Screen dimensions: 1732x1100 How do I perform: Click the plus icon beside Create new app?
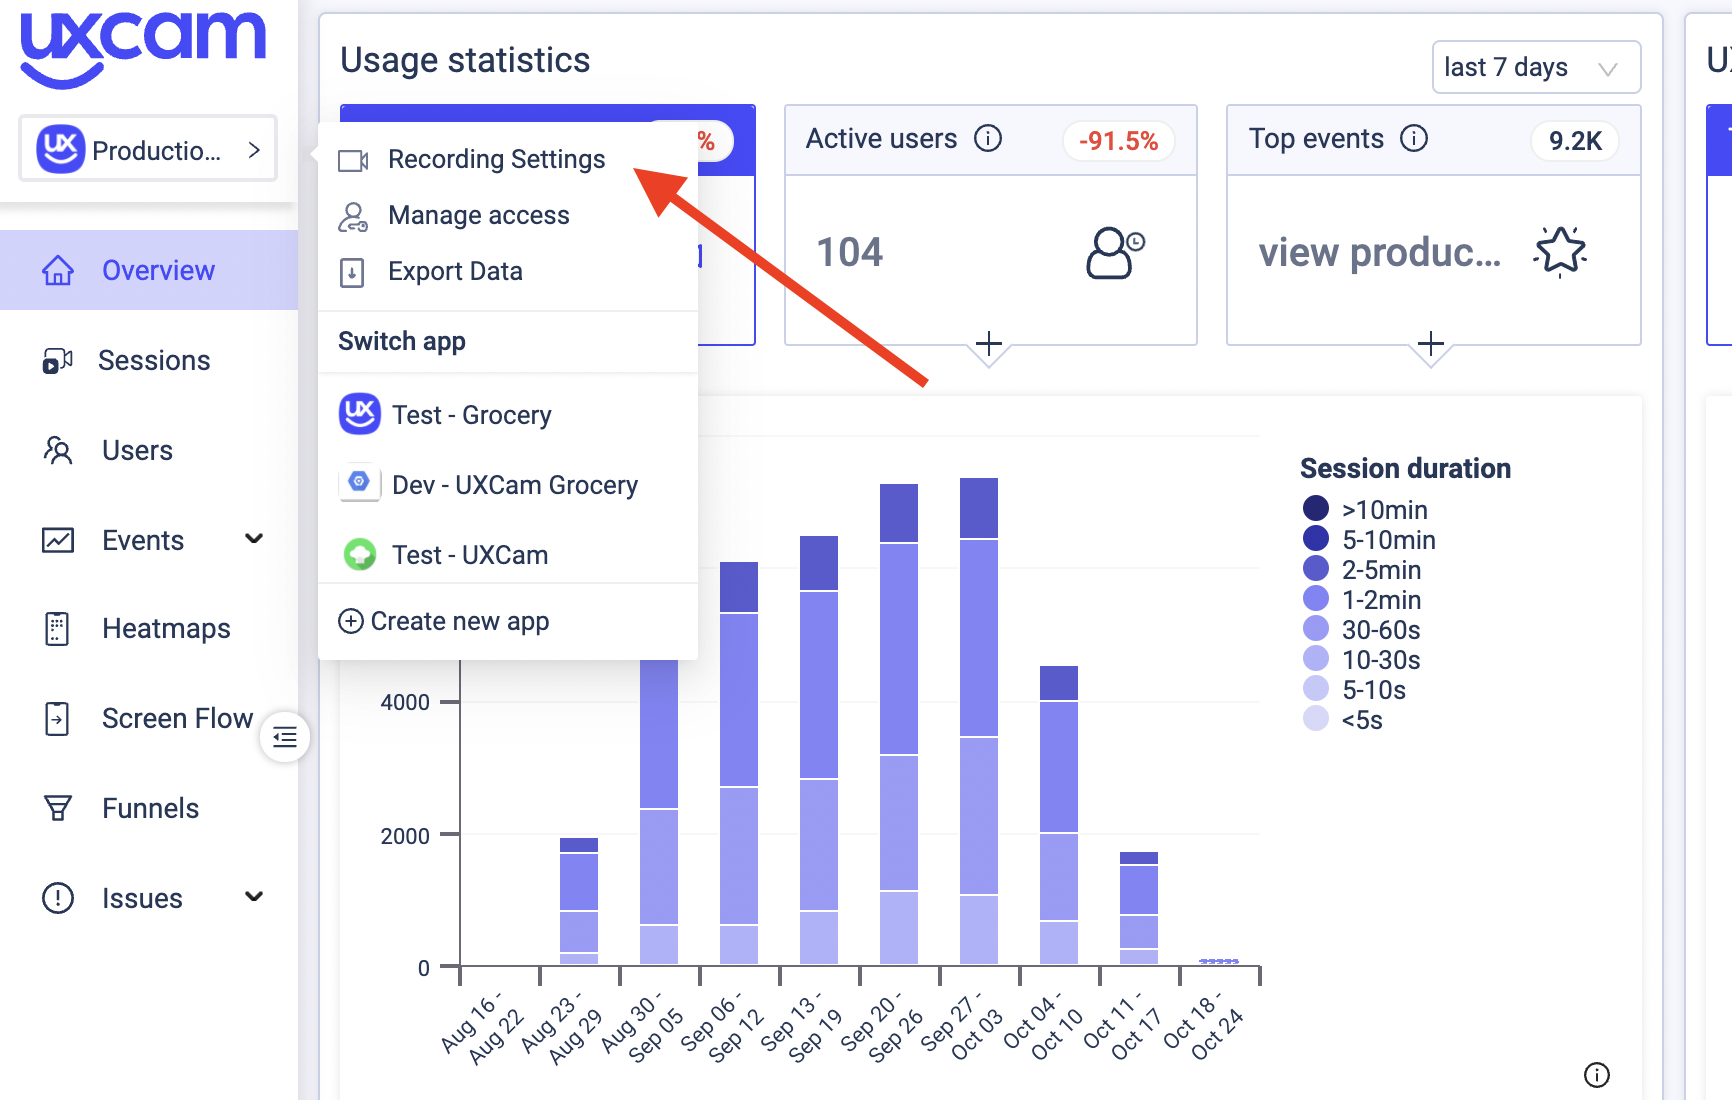[351, 621]
